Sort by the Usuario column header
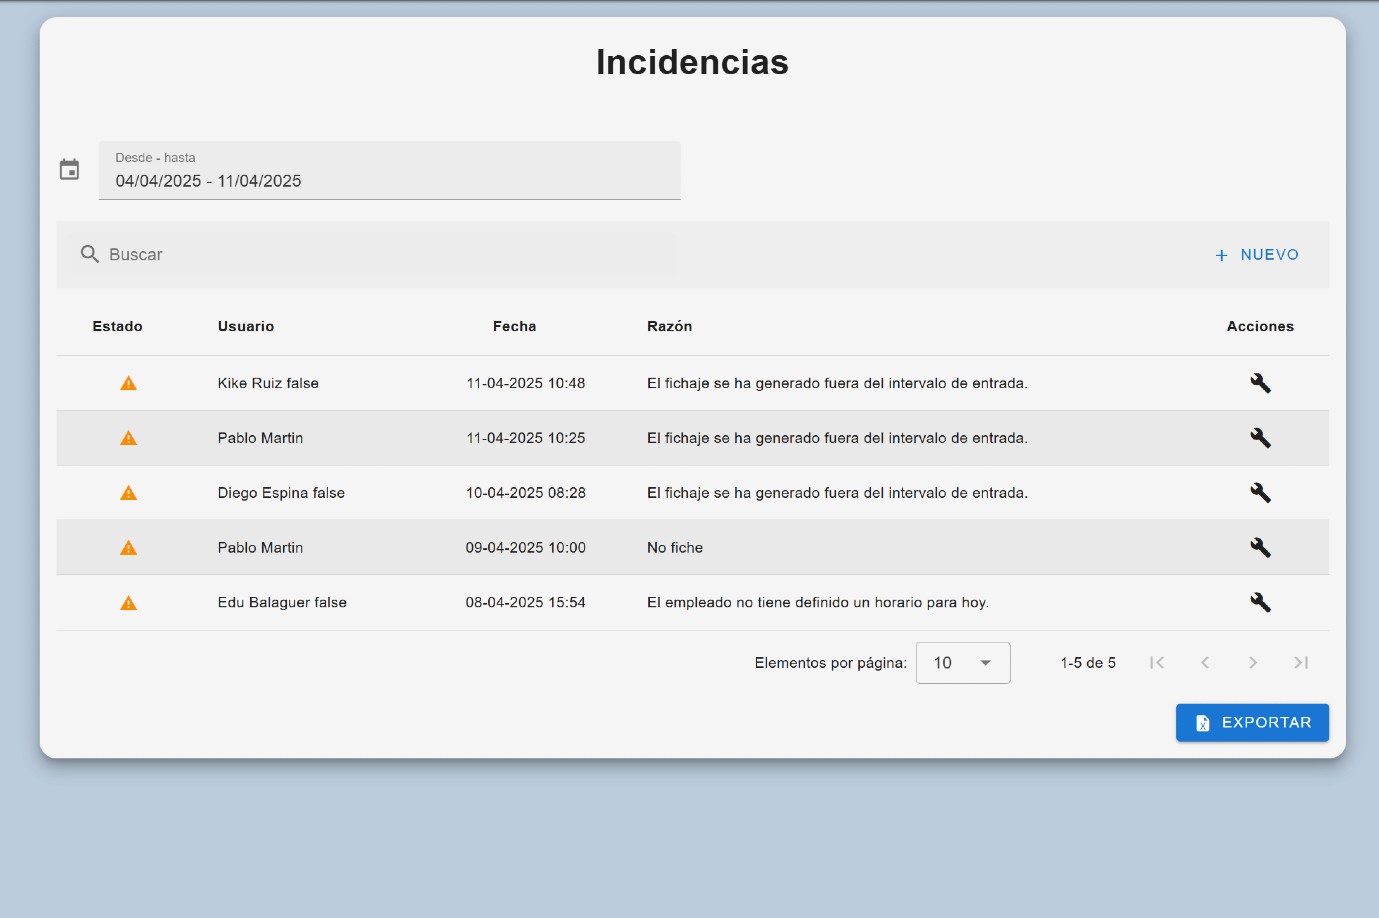Viewport: 1379px width, 918px height. [246, 326]
